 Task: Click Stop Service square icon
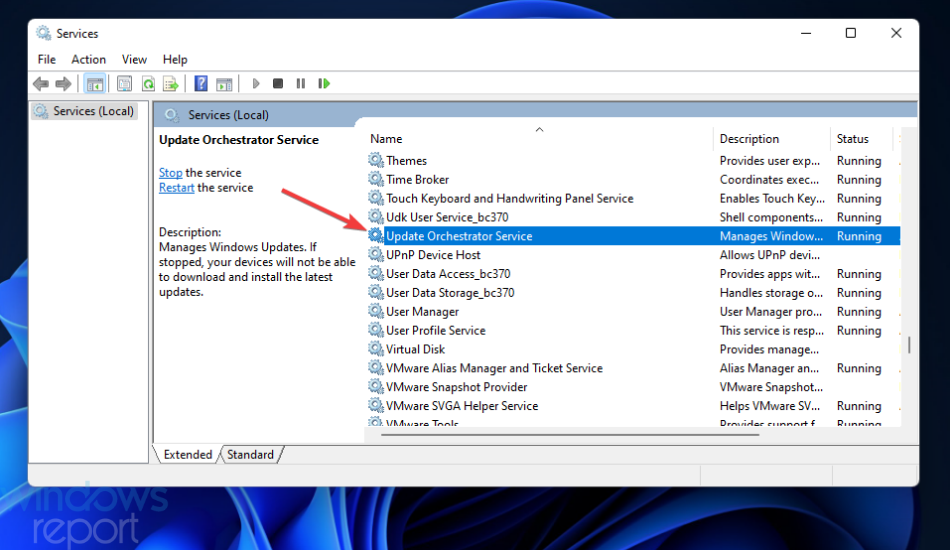(278, 84)
